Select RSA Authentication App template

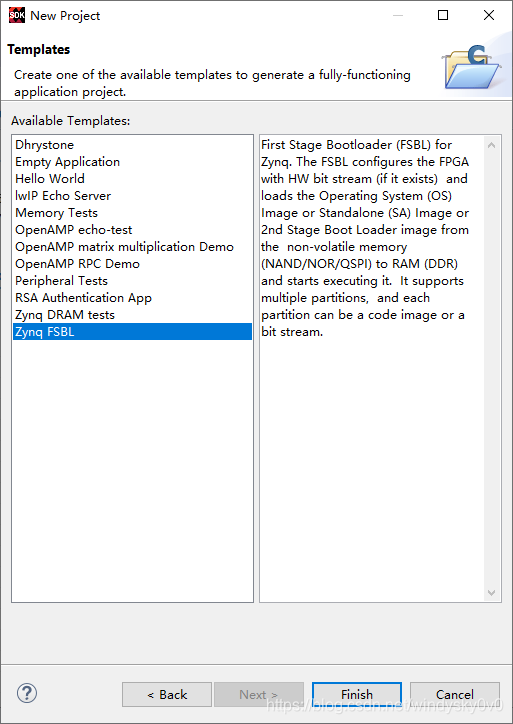pos(133,298)
